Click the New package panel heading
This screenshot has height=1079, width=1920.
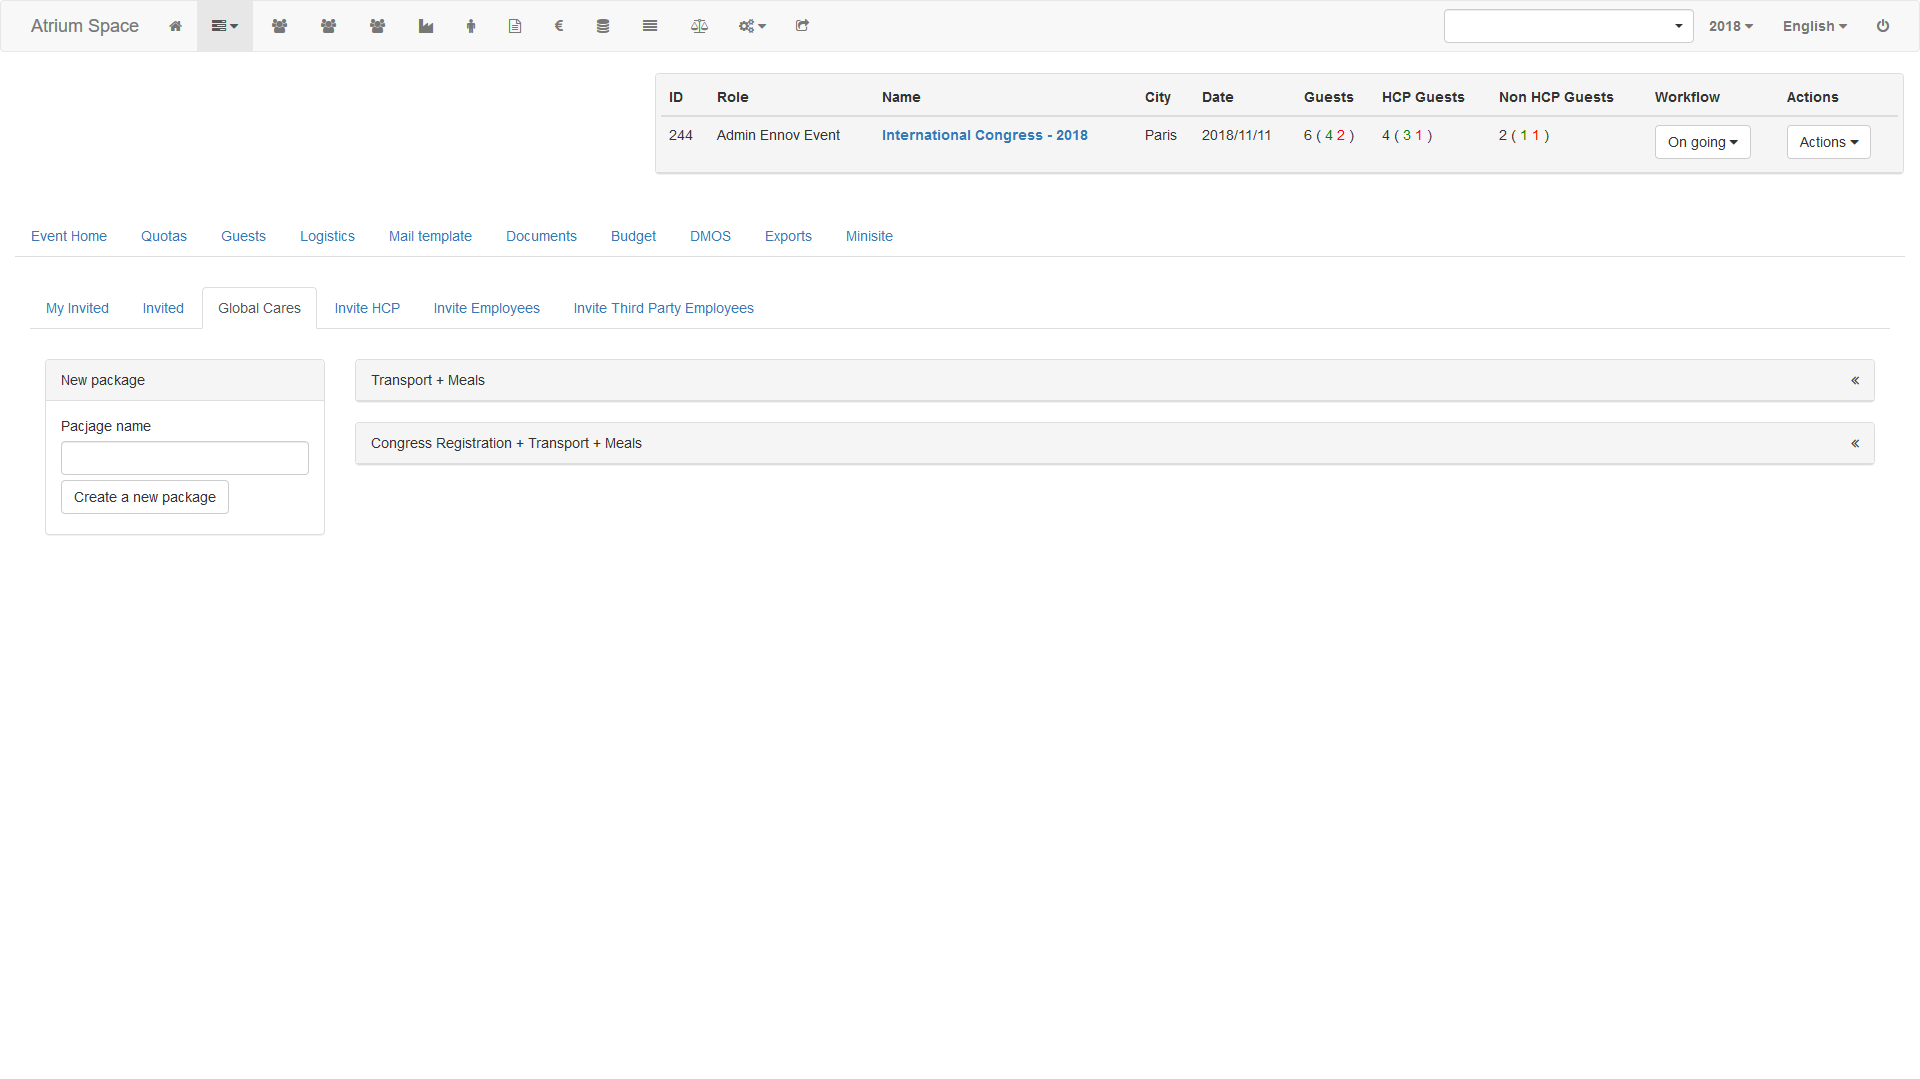(x=185, y=380)
